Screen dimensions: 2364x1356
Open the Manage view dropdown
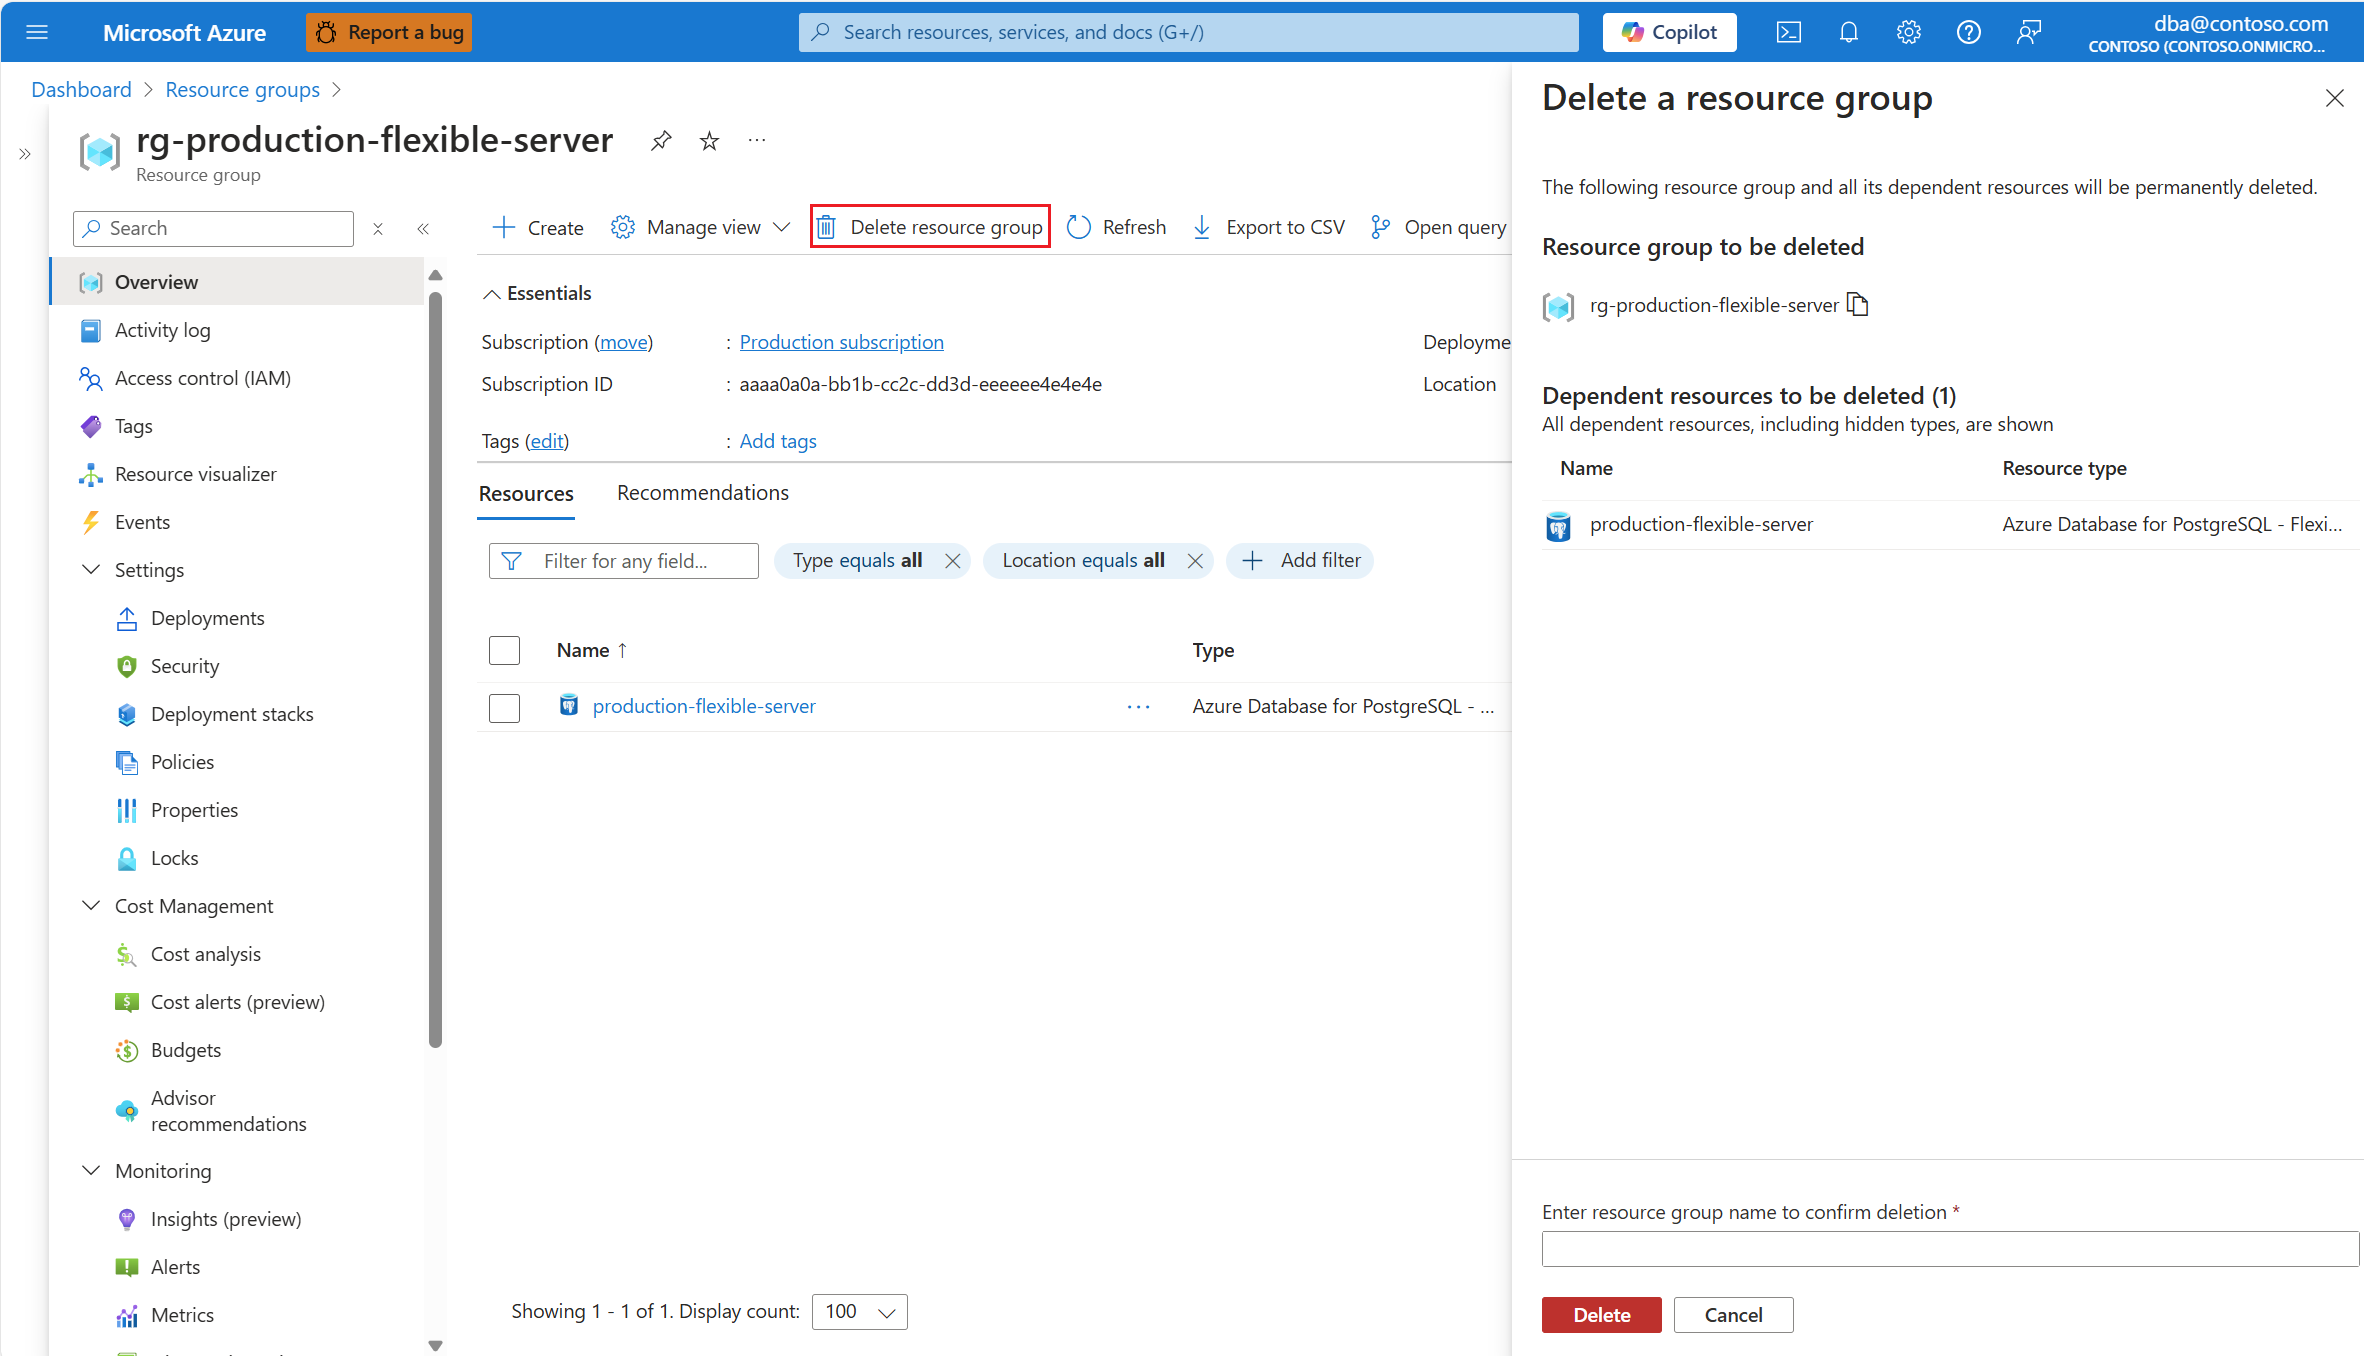pyautogui.click(x=701, y=228)
